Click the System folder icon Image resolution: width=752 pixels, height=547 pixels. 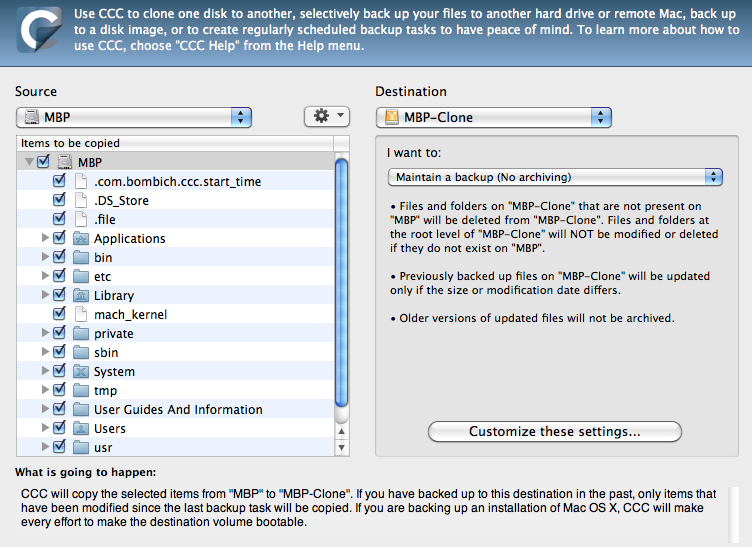click(x=81, y=372)
